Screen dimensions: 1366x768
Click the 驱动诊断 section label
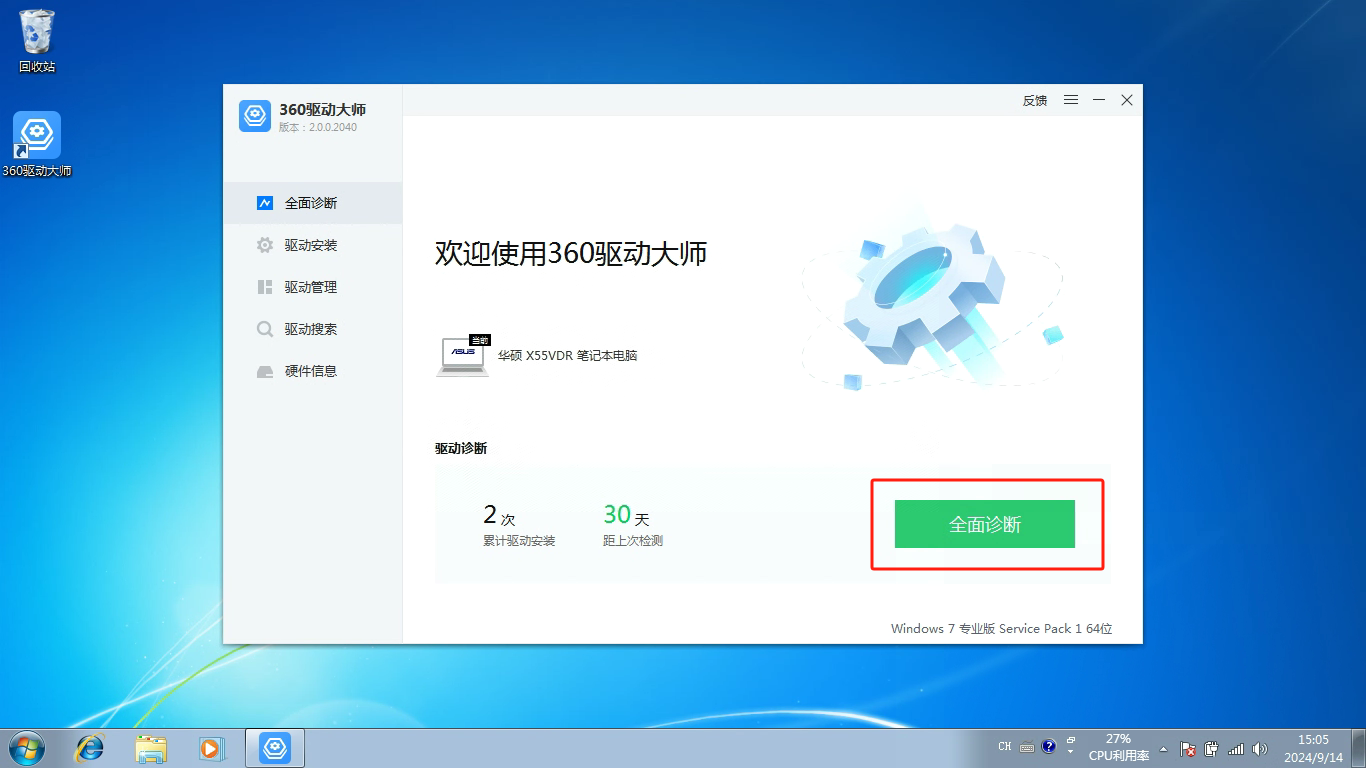[461, 448]
